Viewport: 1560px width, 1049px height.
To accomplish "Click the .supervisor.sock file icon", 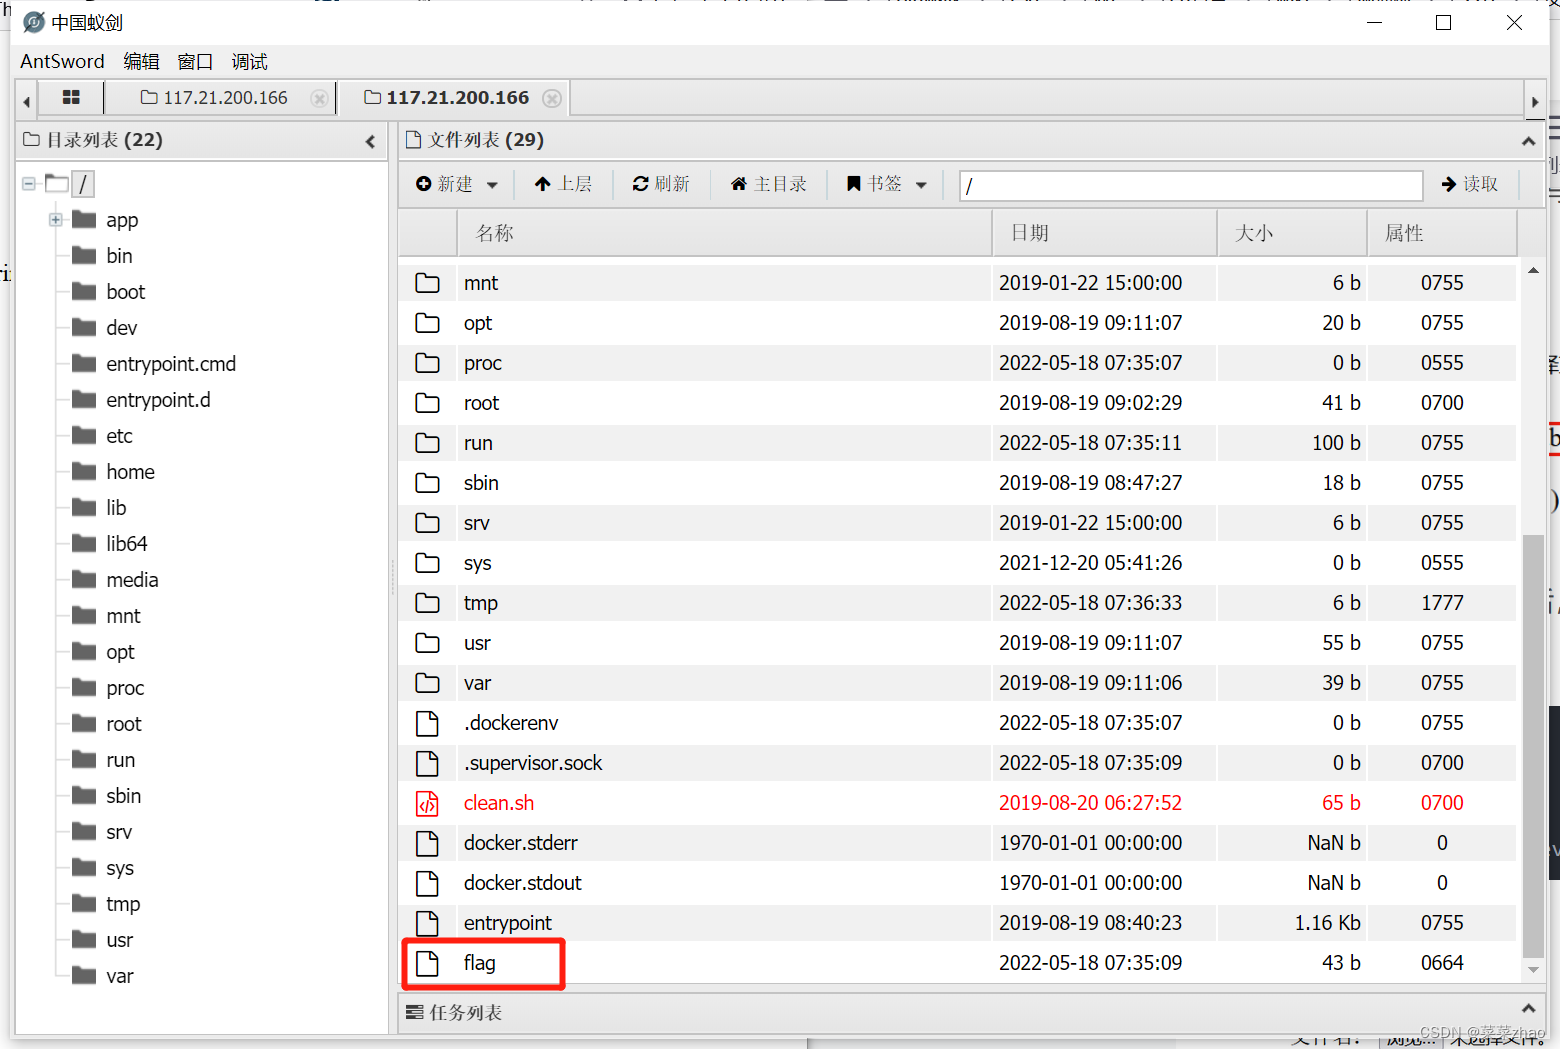I will coord(427,763).
